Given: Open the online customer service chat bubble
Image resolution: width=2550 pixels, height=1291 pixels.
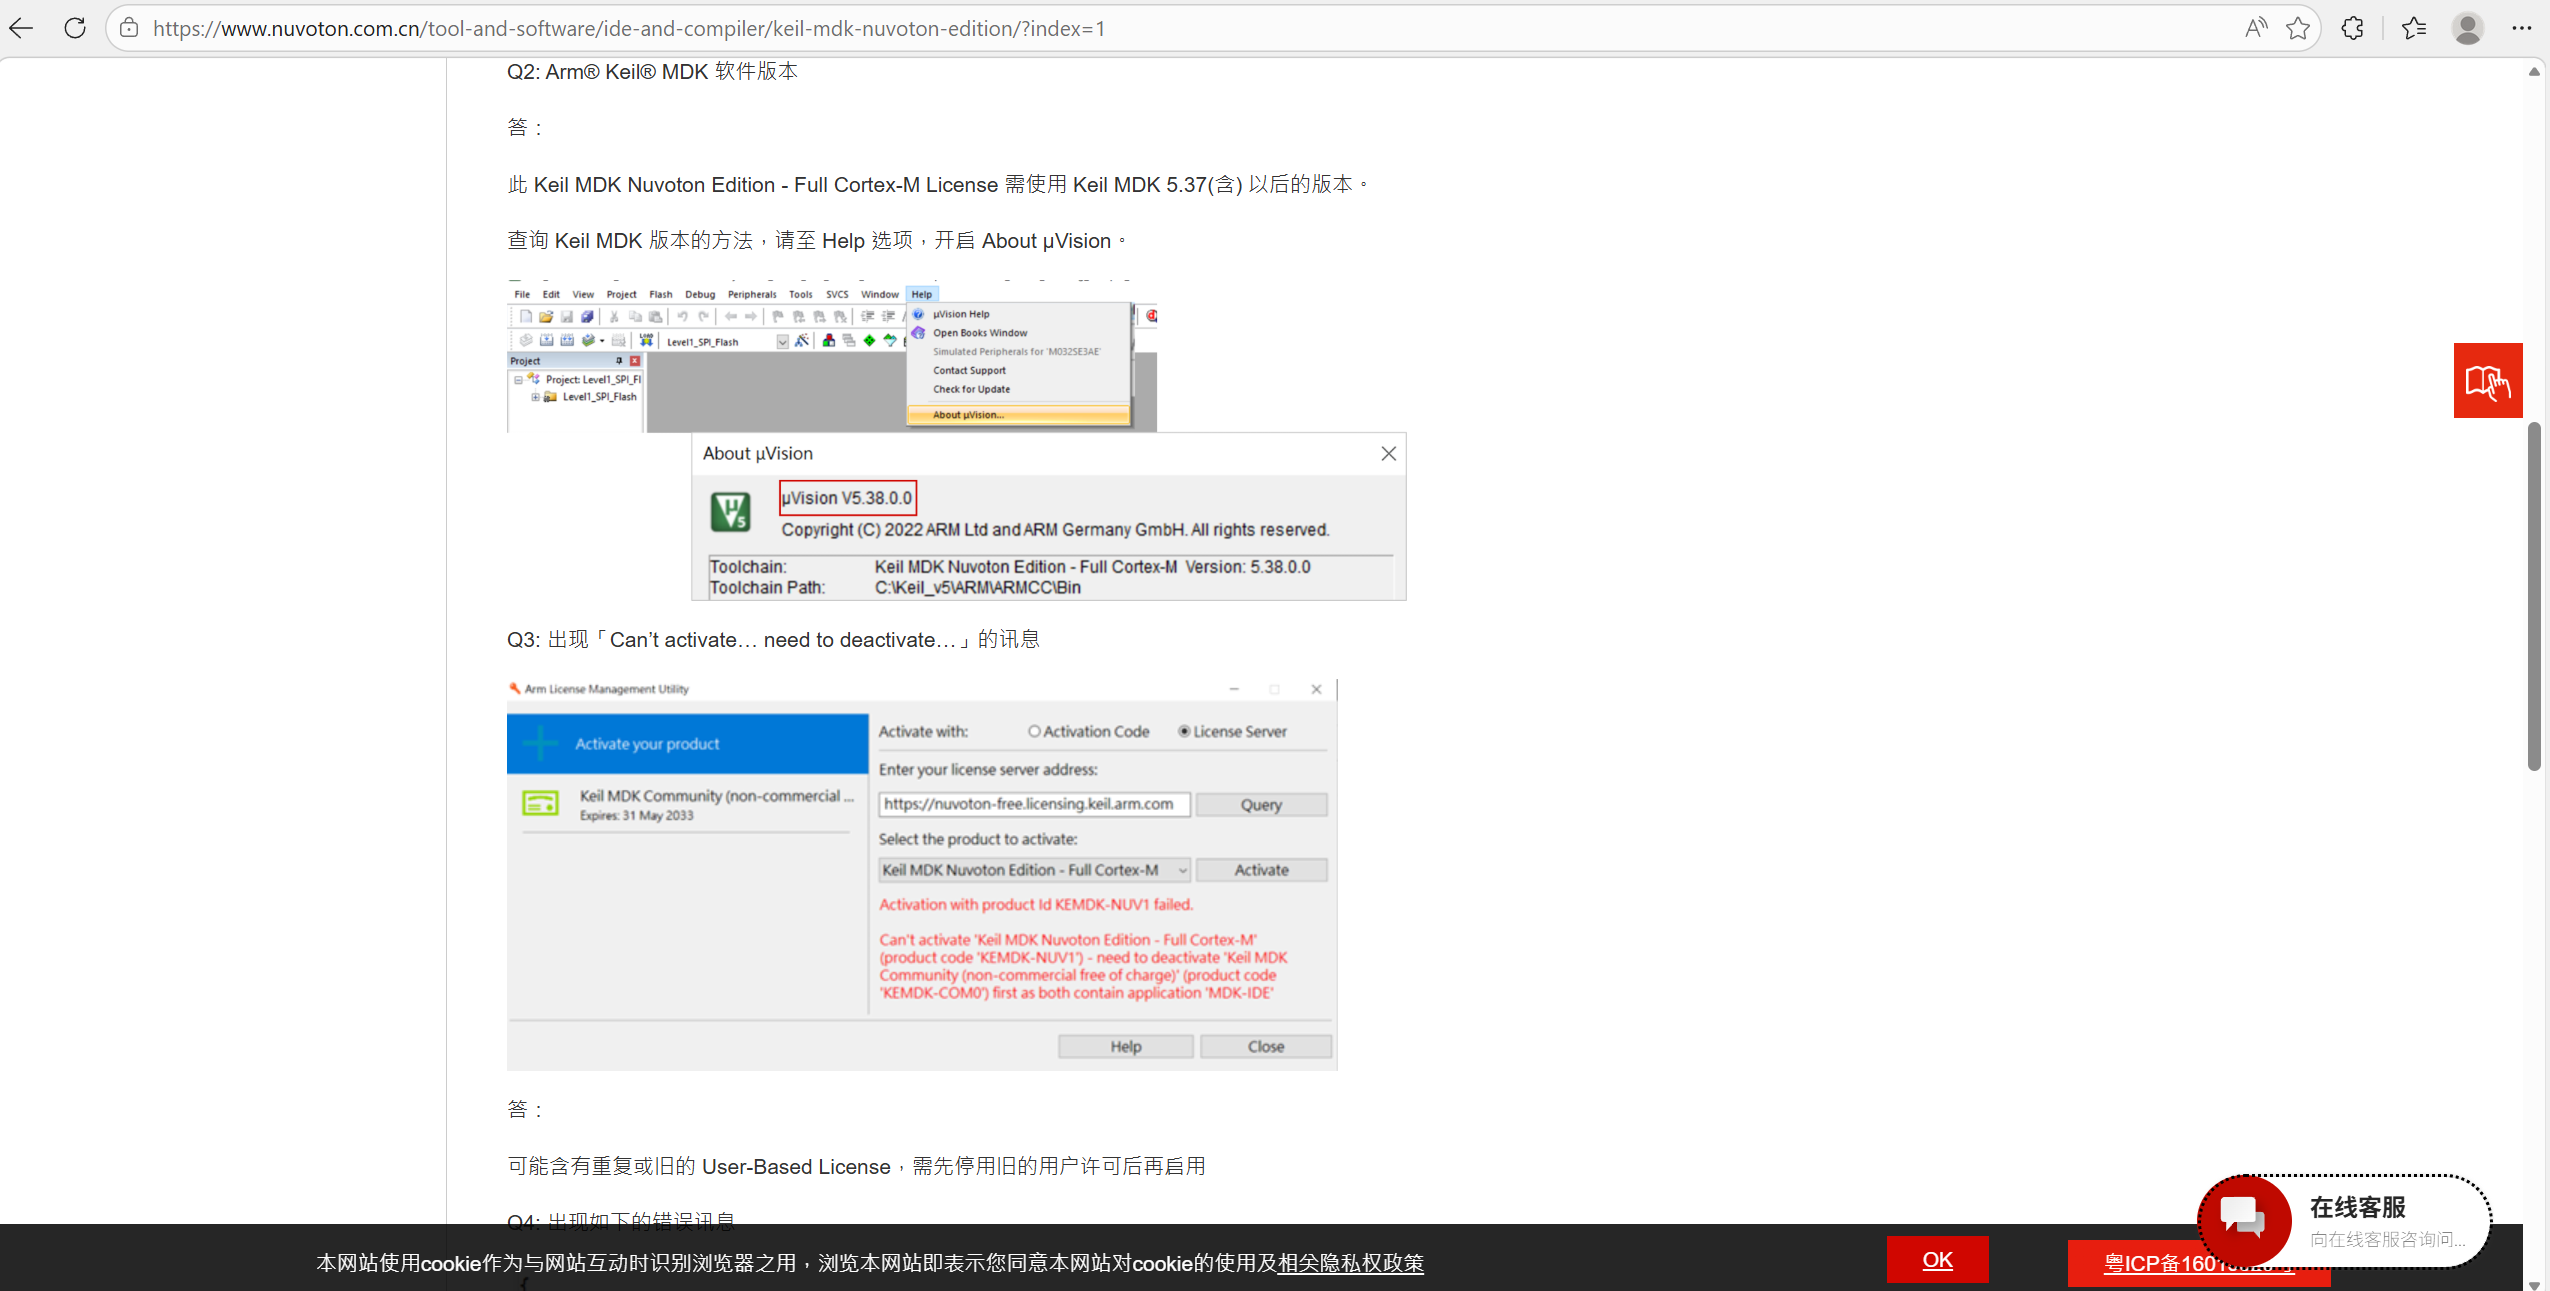Looking at the screenshot, I should [2244, 1219].
